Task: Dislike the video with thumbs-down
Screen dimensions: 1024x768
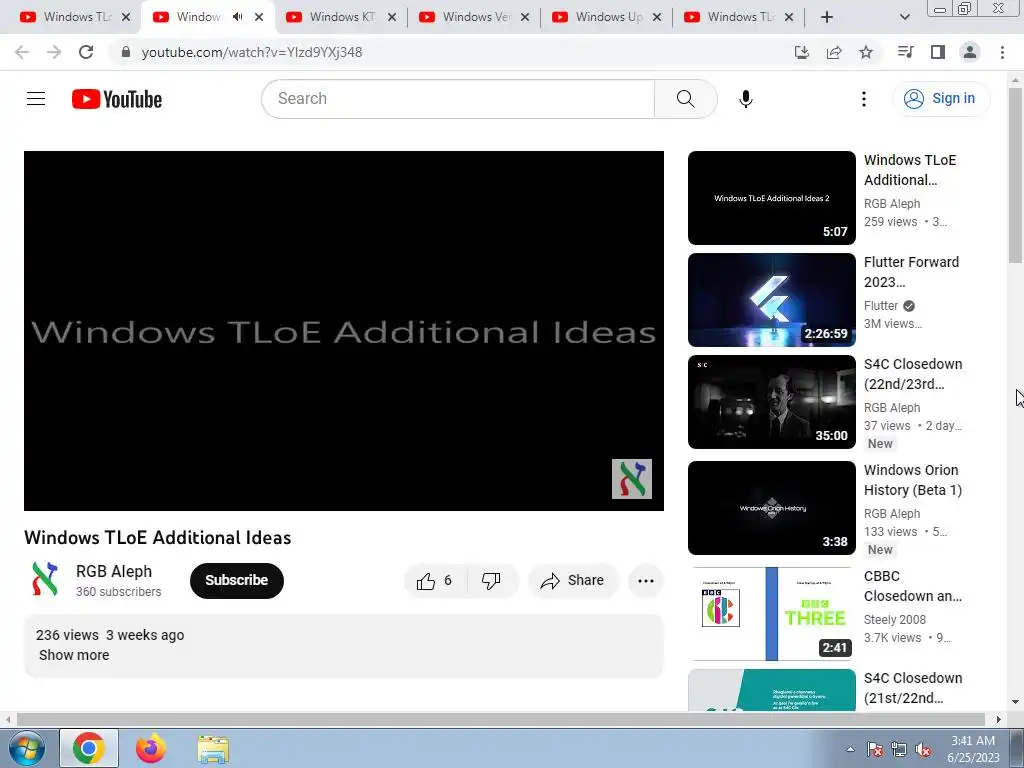Action: 492,581
